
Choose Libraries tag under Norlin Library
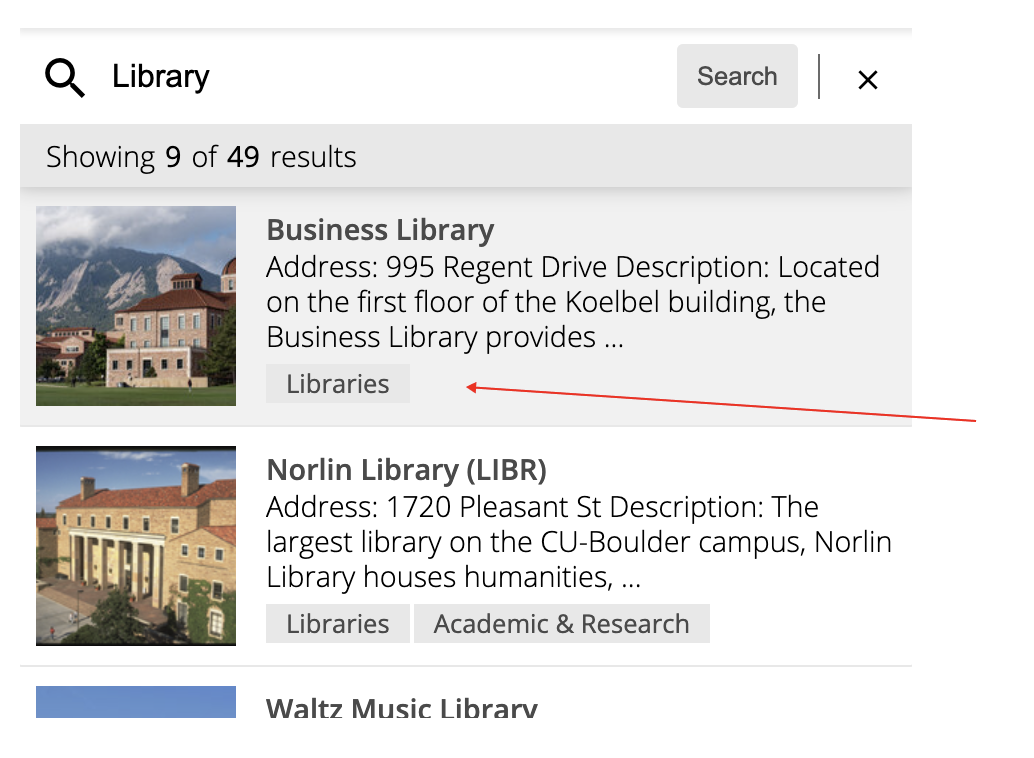click(x=338, y=624)
